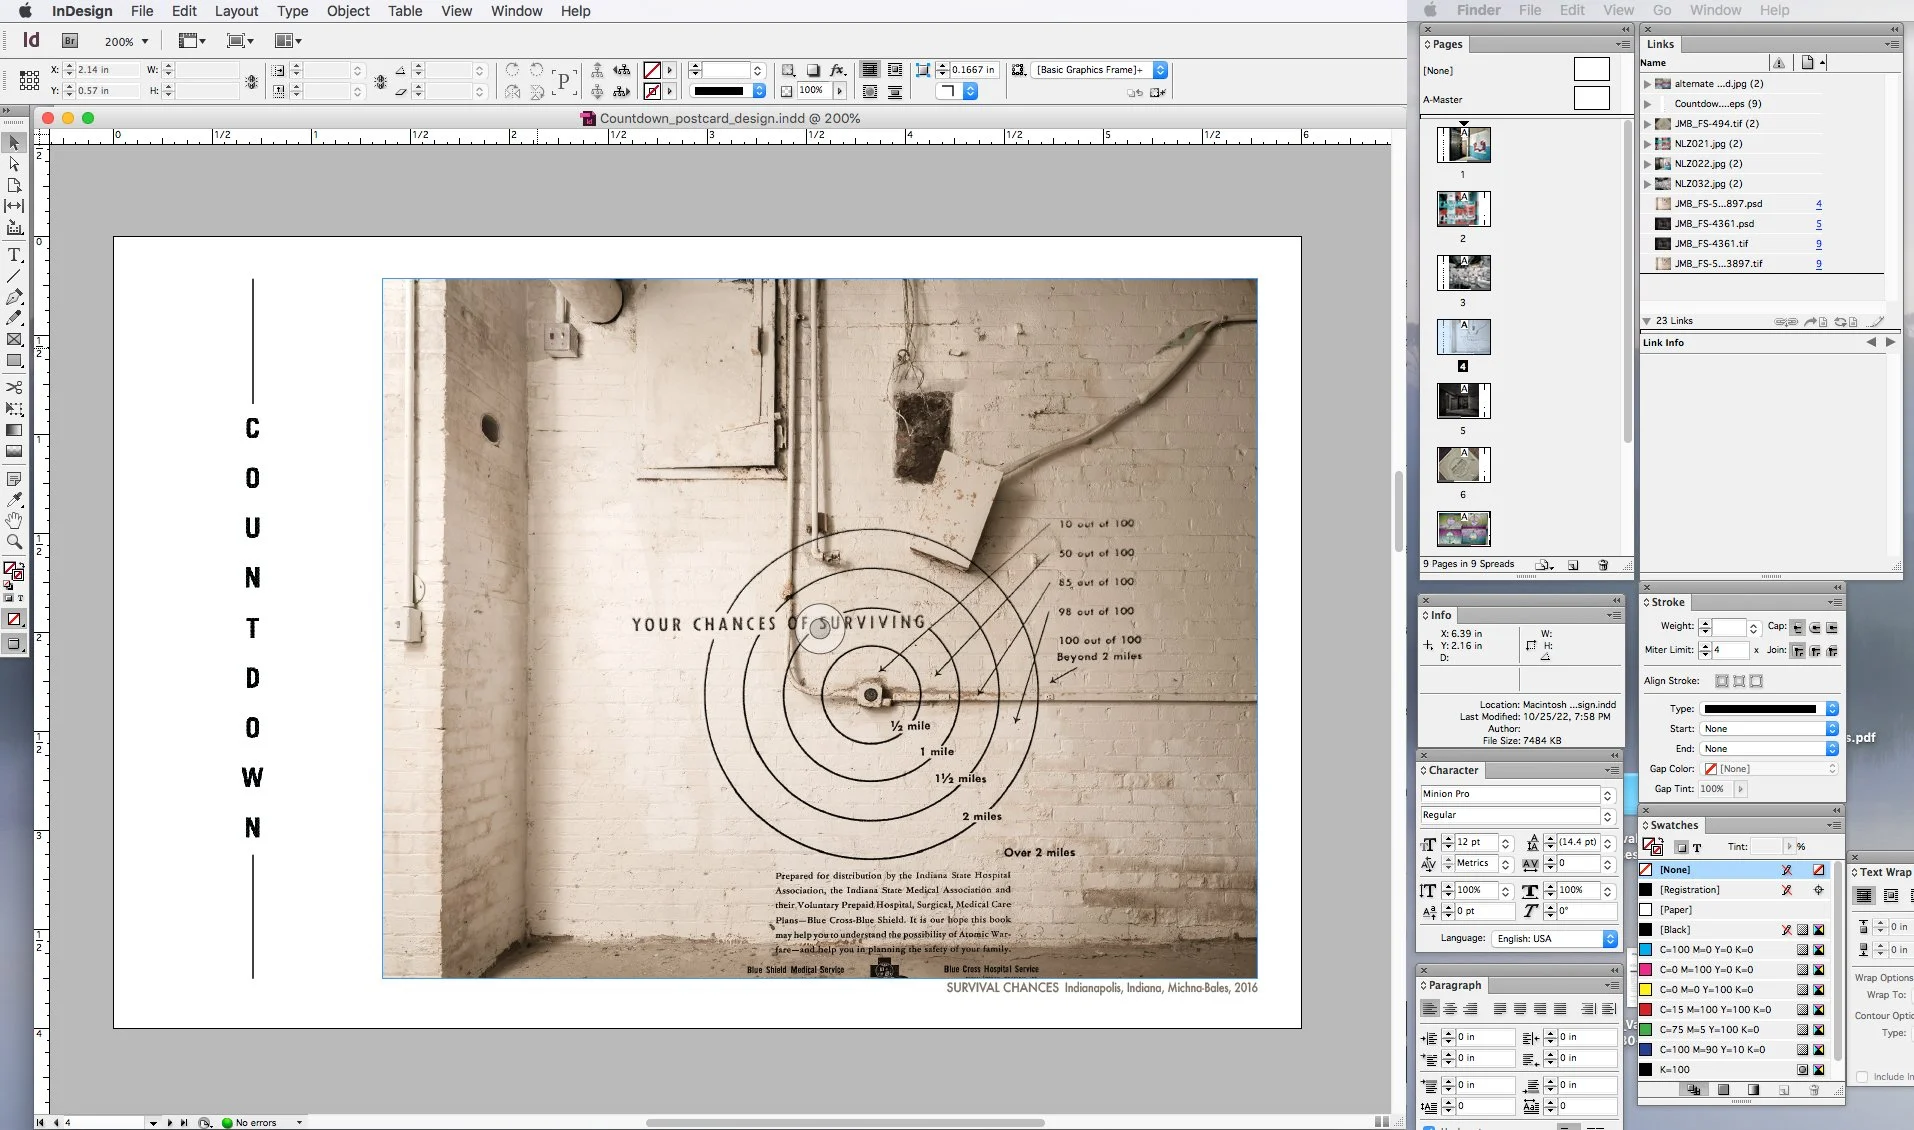Select the C=15 M=100 Y=100 K=0 swatch
Viewport: 1914px width, 1130px height.
(1714, 1010)
